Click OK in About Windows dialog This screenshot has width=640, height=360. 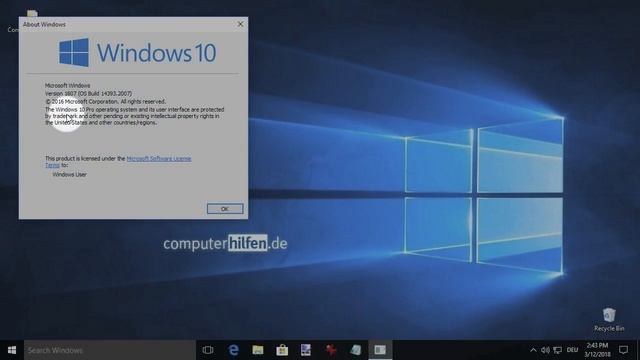point(225,209)
